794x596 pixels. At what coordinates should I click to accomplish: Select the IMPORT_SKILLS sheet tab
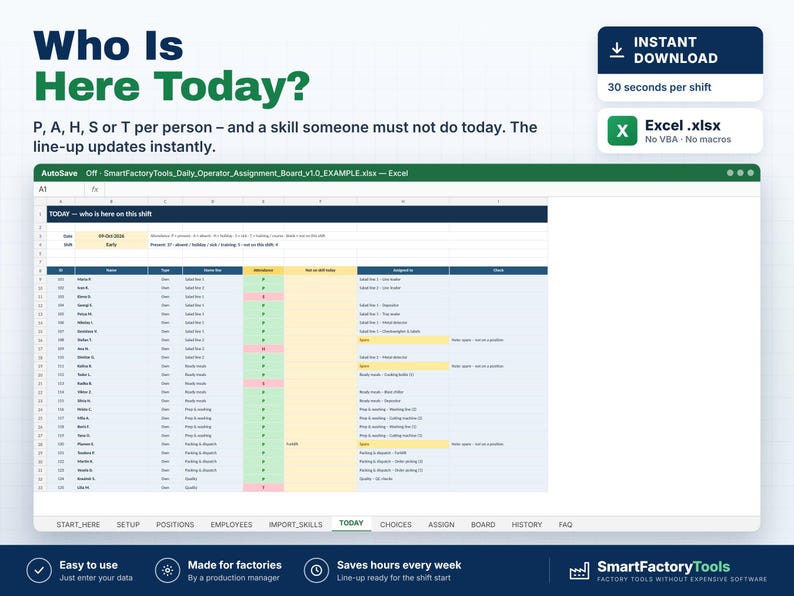[296, 525]
